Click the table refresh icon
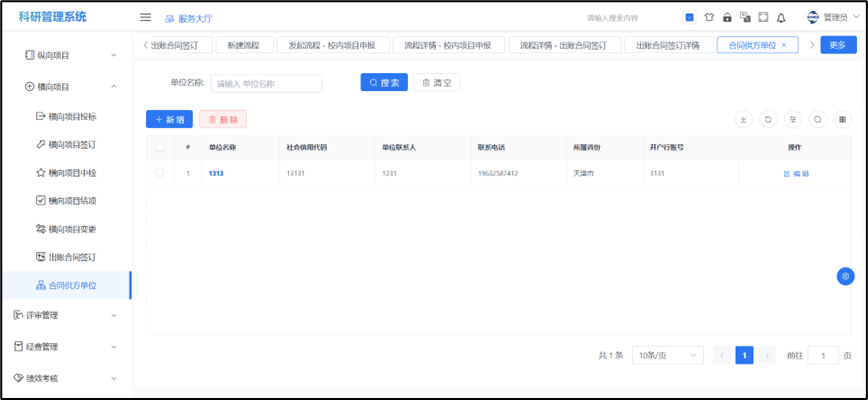 768,119
